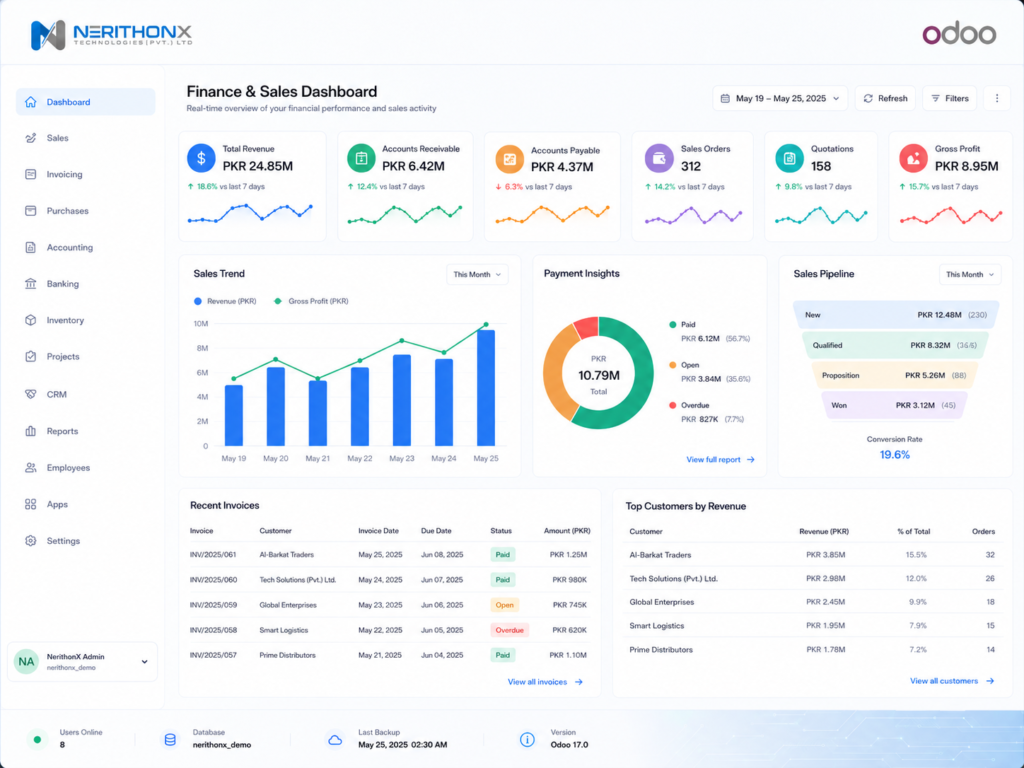Click the Overdue status badge for INV/2025/058

point(509,630)
